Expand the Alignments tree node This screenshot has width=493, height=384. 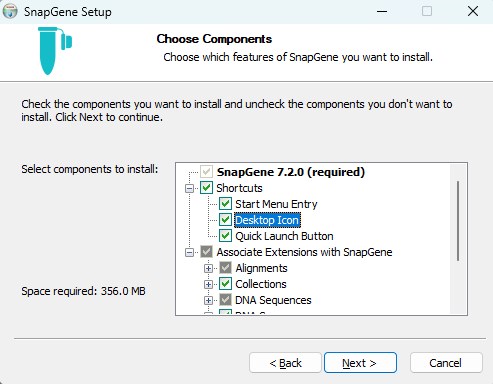click(x=208, y=268)
